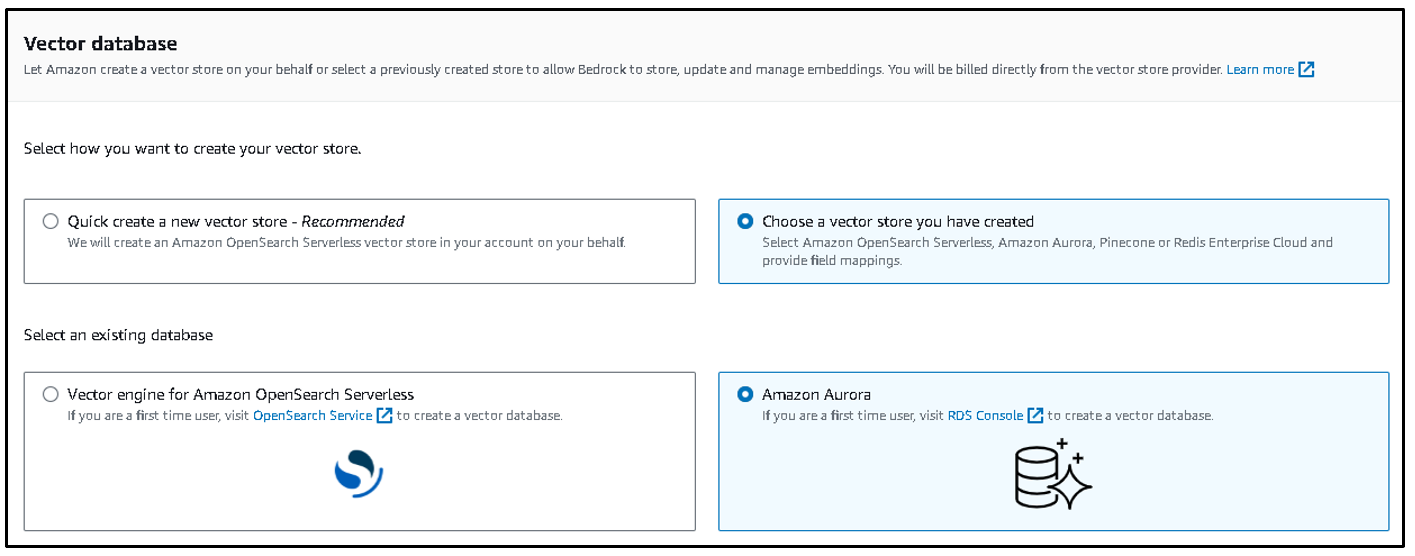Click the external-link icon after OpenSearch Service
The width and height of the screenshot is (1415, 556).
point(384,415)
